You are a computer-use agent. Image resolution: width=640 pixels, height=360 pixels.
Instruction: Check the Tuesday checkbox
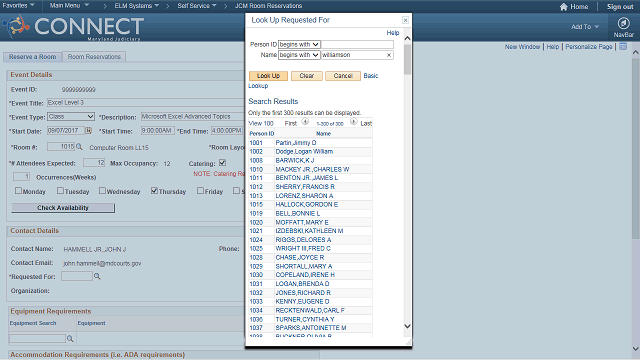[x=60, y=191]
